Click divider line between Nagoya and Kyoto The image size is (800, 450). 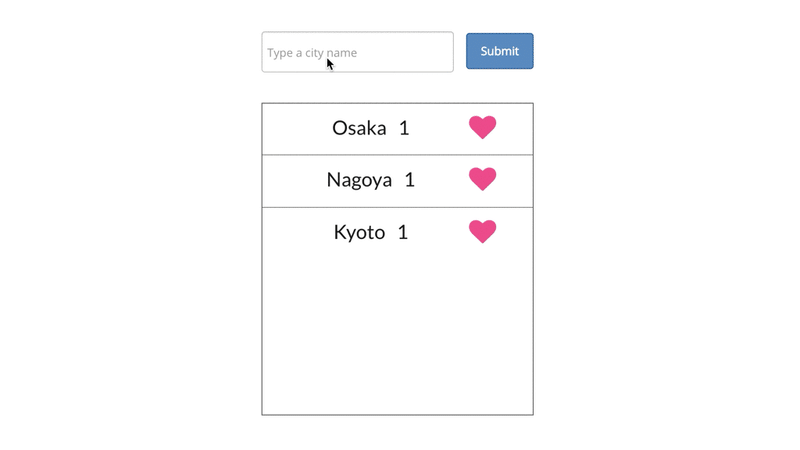pyautogui.click(x=397, y=207)
